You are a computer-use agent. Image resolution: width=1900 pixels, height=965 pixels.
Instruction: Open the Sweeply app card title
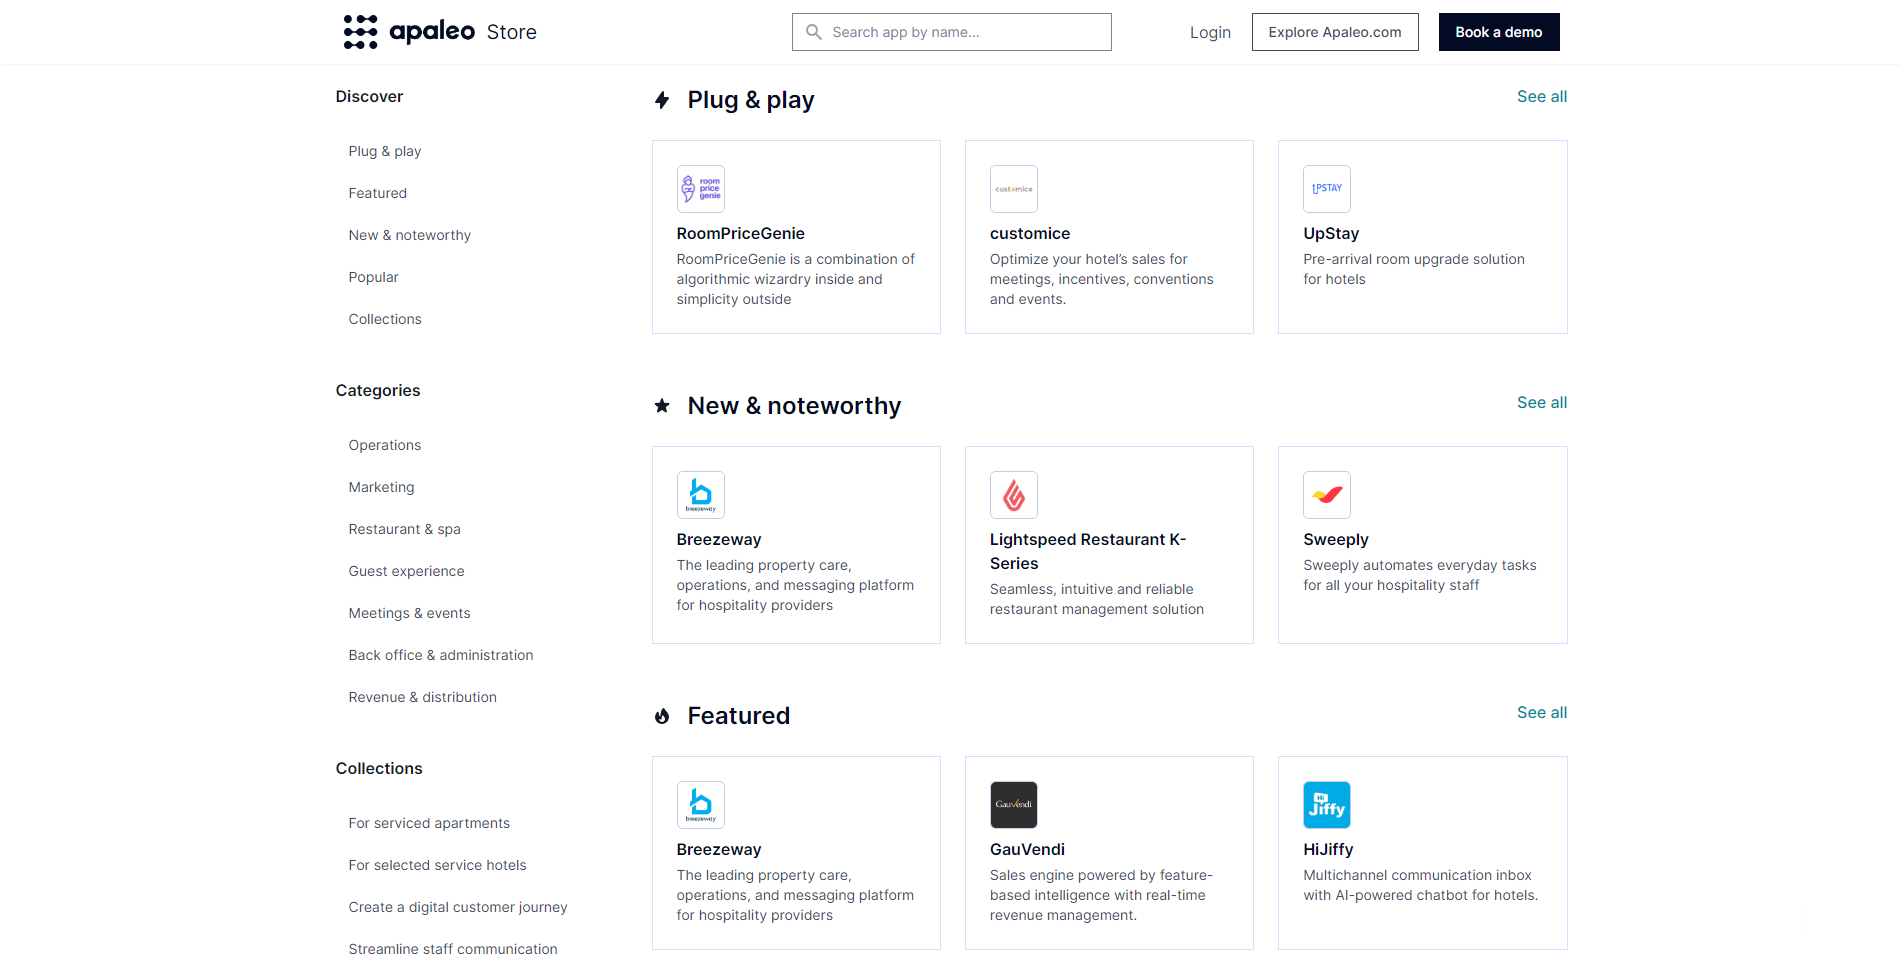[x=1335, y=540]
